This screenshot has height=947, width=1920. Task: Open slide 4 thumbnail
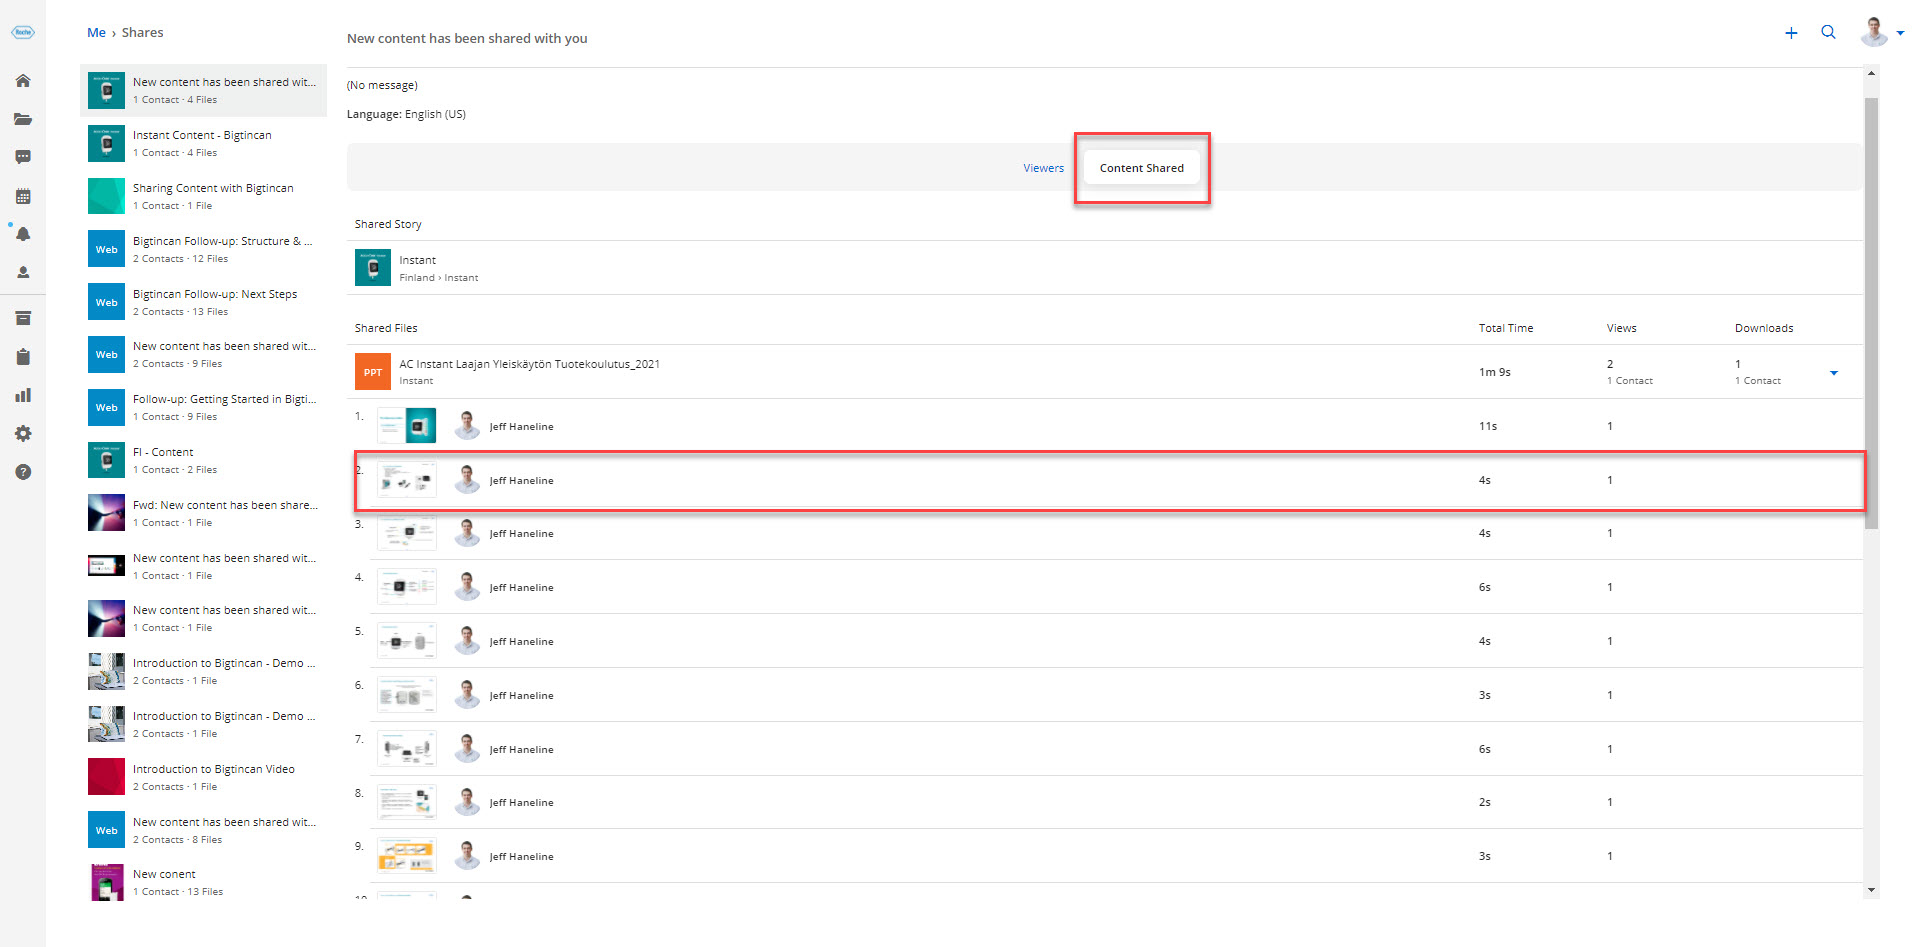tap(406, 587)
